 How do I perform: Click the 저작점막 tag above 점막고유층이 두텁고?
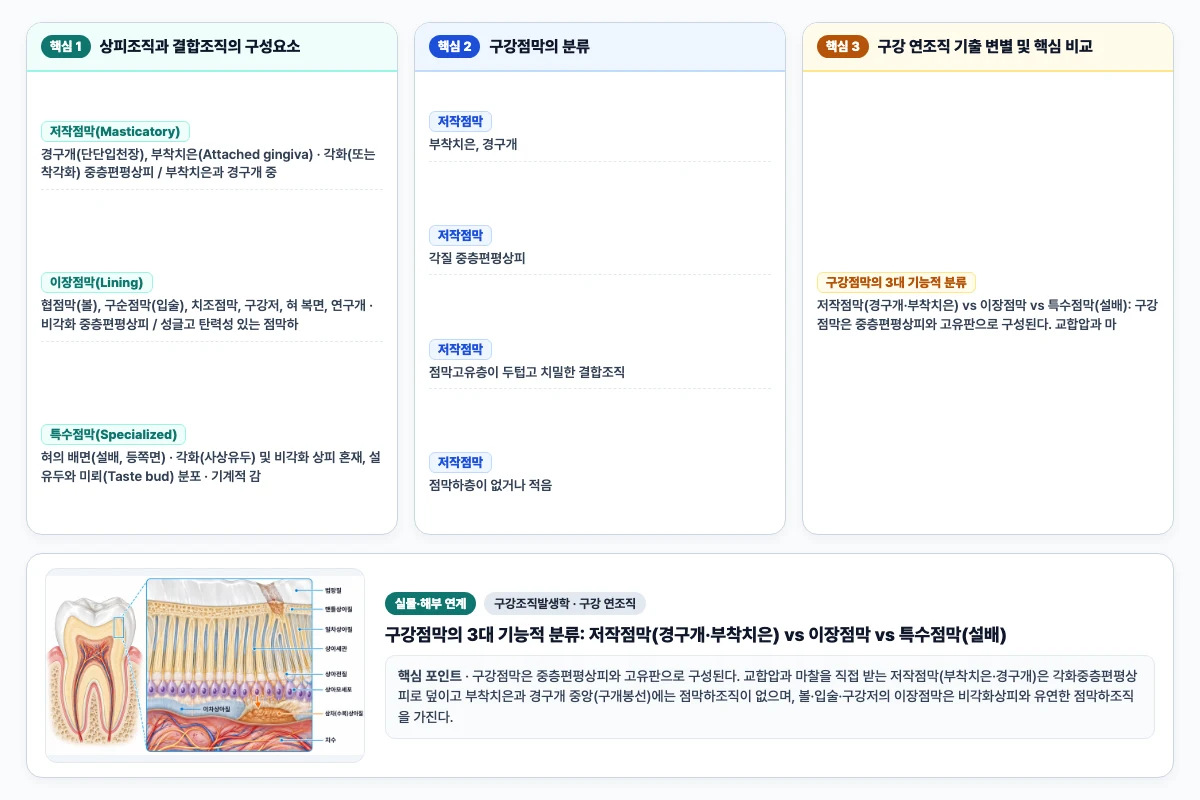coord(460,349)
